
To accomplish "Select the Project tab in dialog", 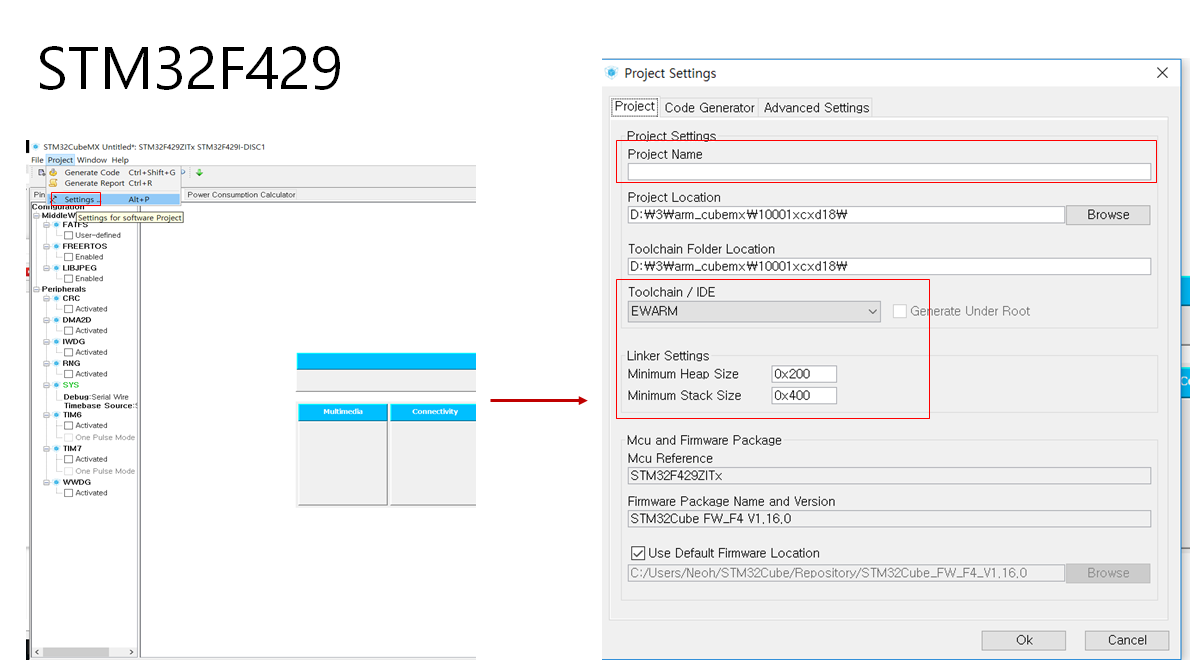I will [x=634, y=106].
